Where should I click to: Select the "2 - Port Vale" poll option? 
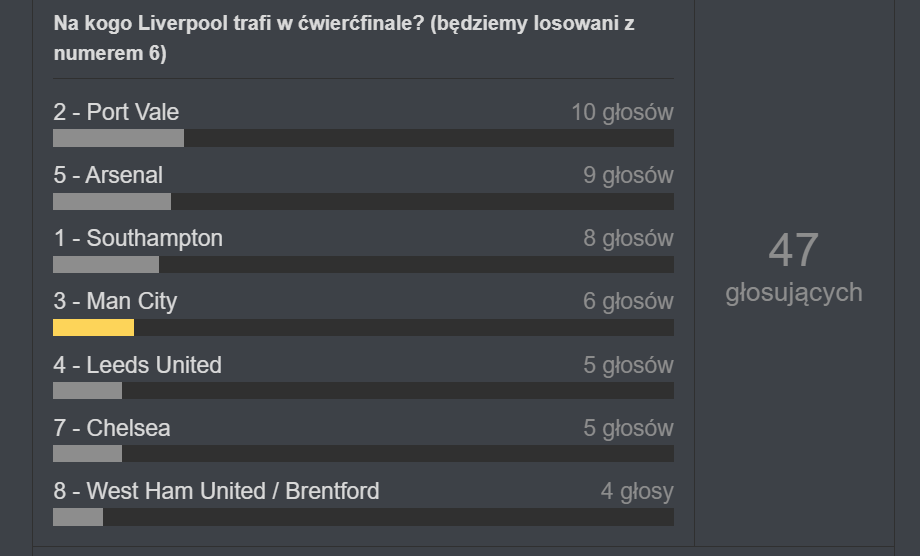pyautogui.click(x=116, y=112)
